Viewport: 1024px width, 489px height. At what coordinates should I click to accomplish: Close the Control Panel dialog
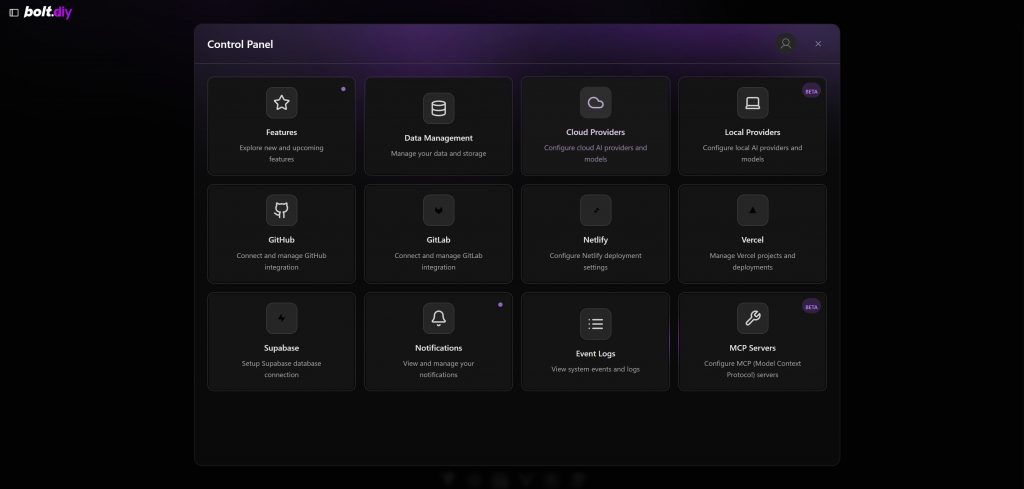818,44
